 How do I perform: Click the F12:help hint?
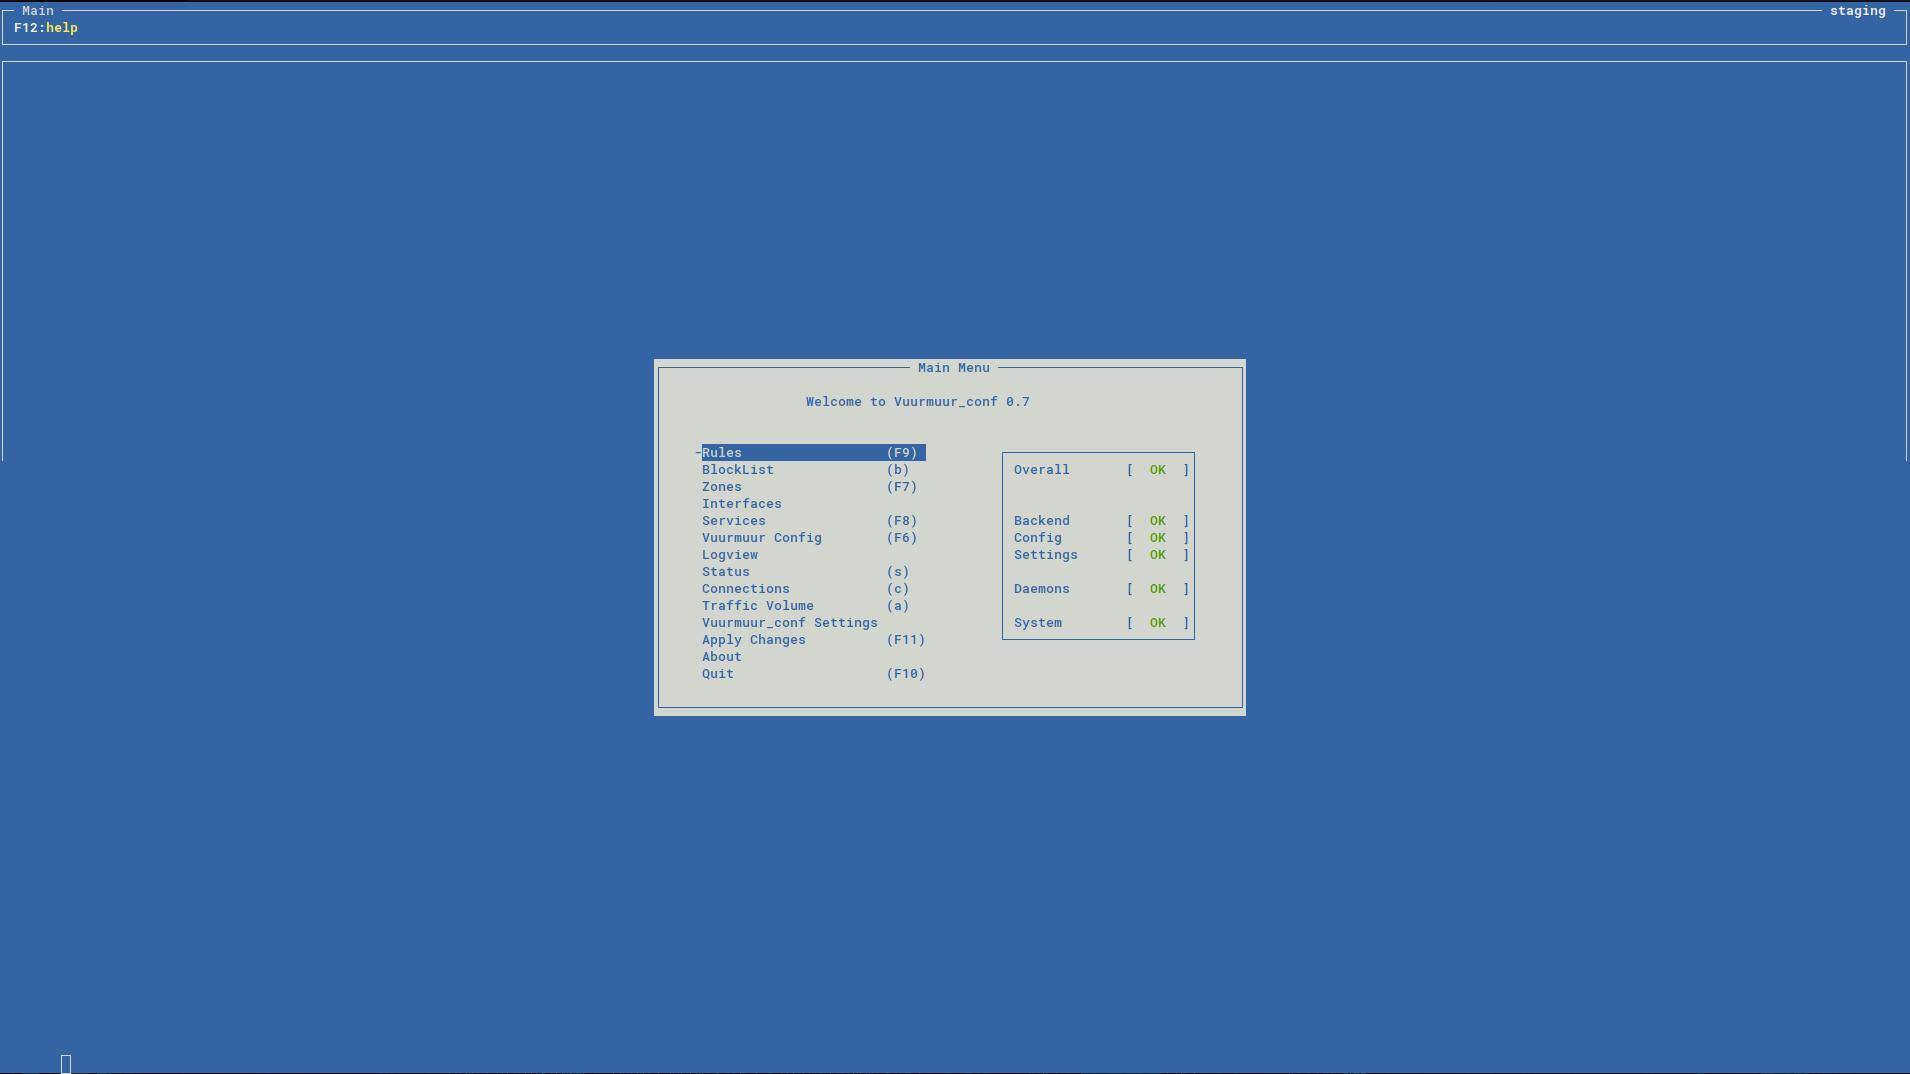[46, 28]
